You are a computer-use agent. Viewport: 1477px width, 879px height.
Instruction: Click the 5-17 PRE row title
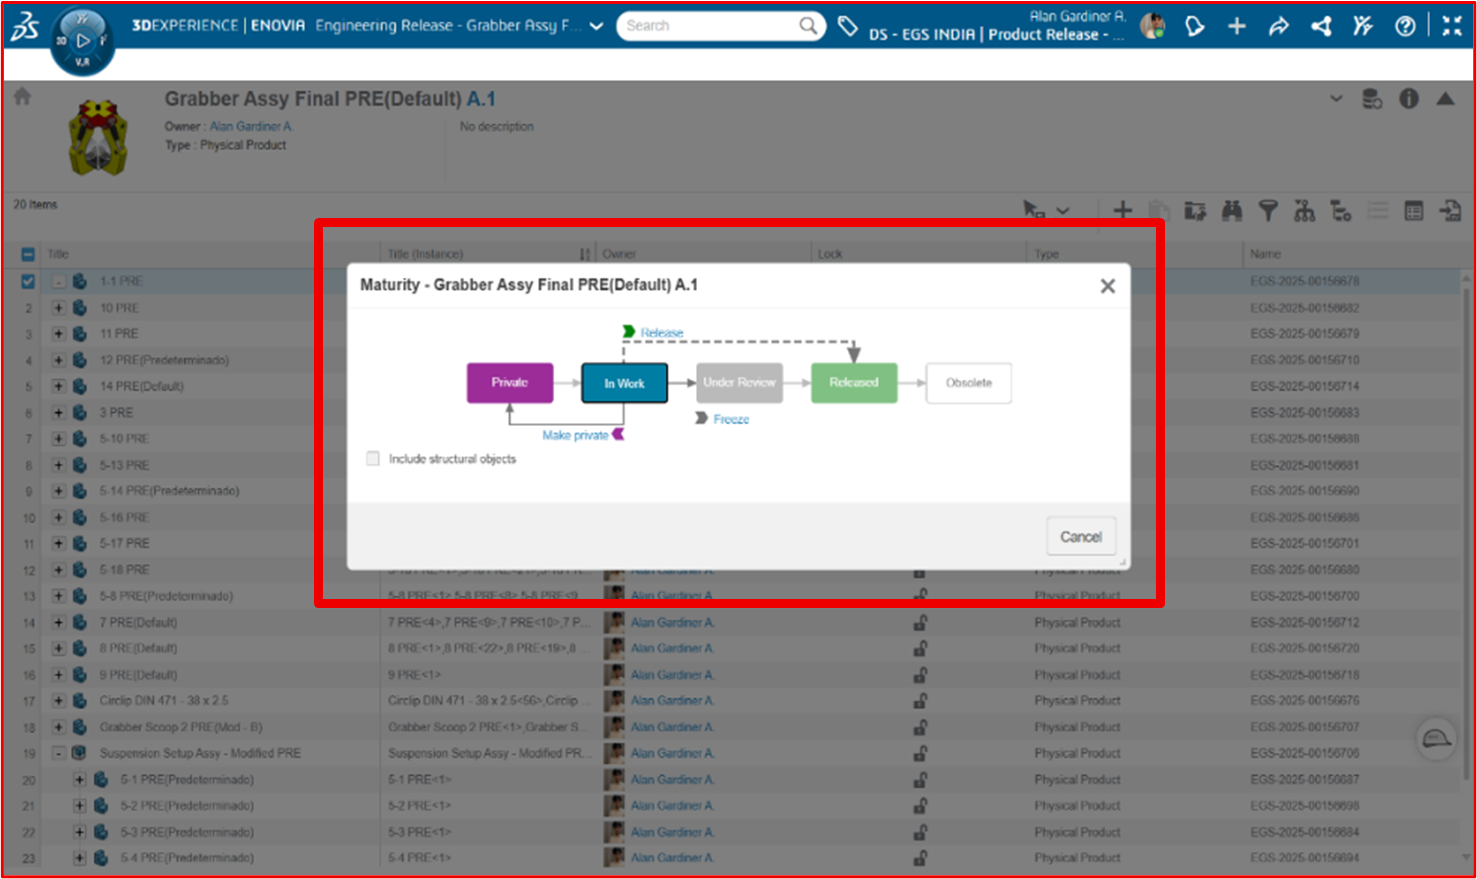pos(125,543)
